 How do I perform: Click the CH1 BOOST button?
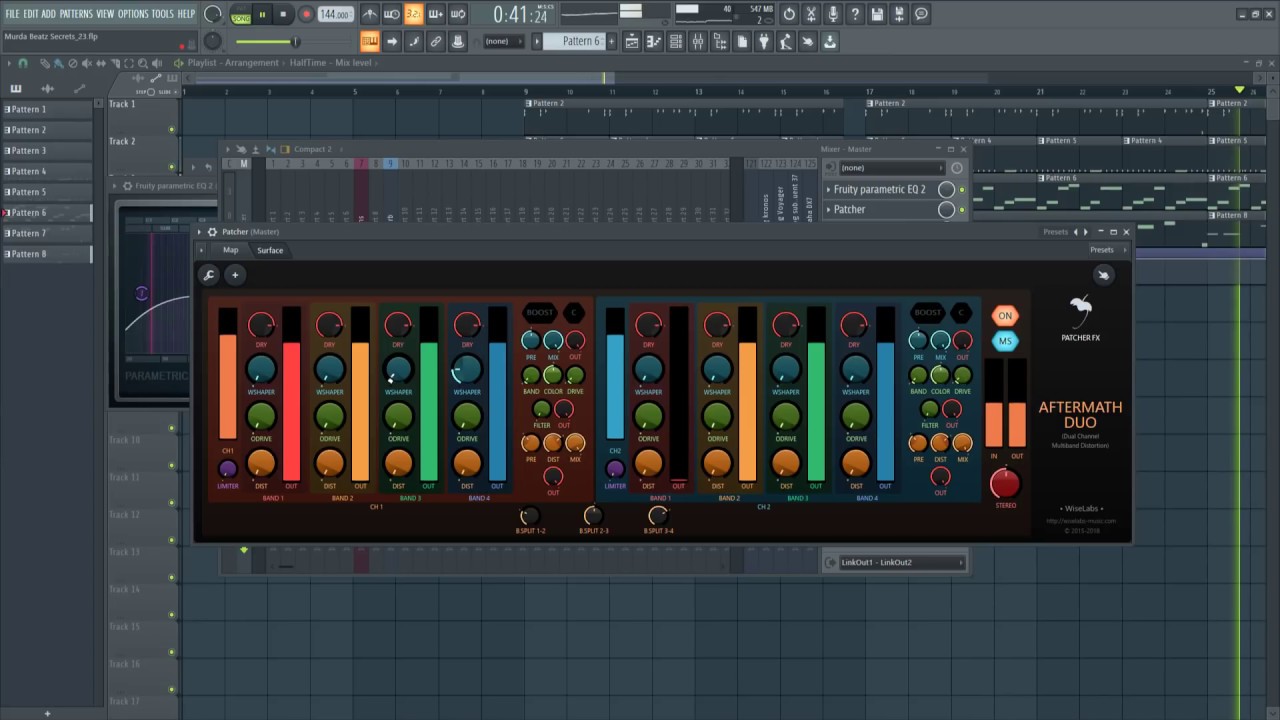point(539,312)
